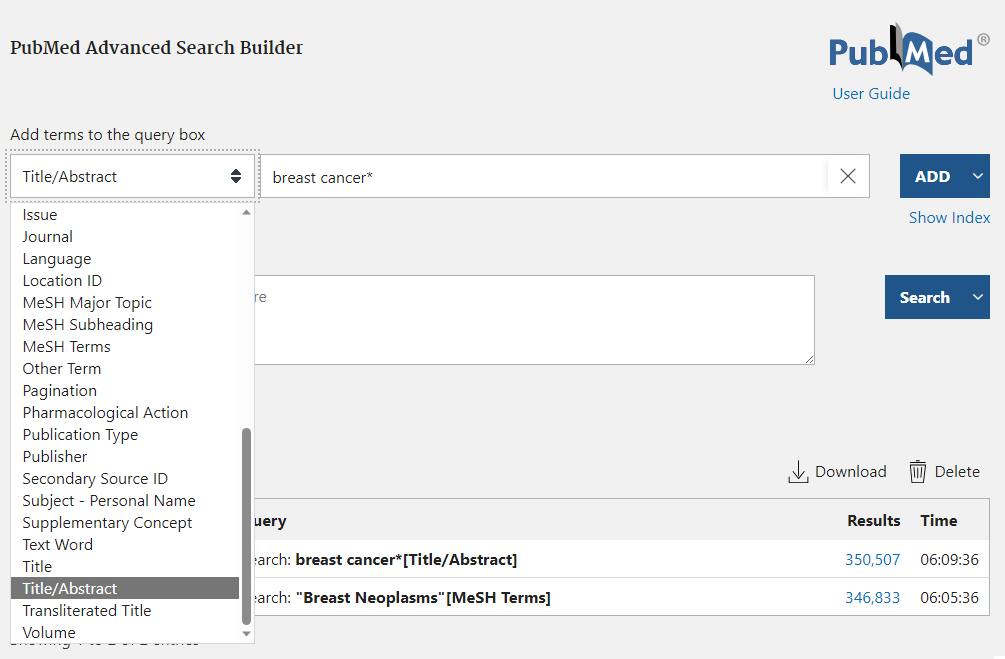Select Journal from the field list
1005x659 pixels.
[x=125, y=237]
